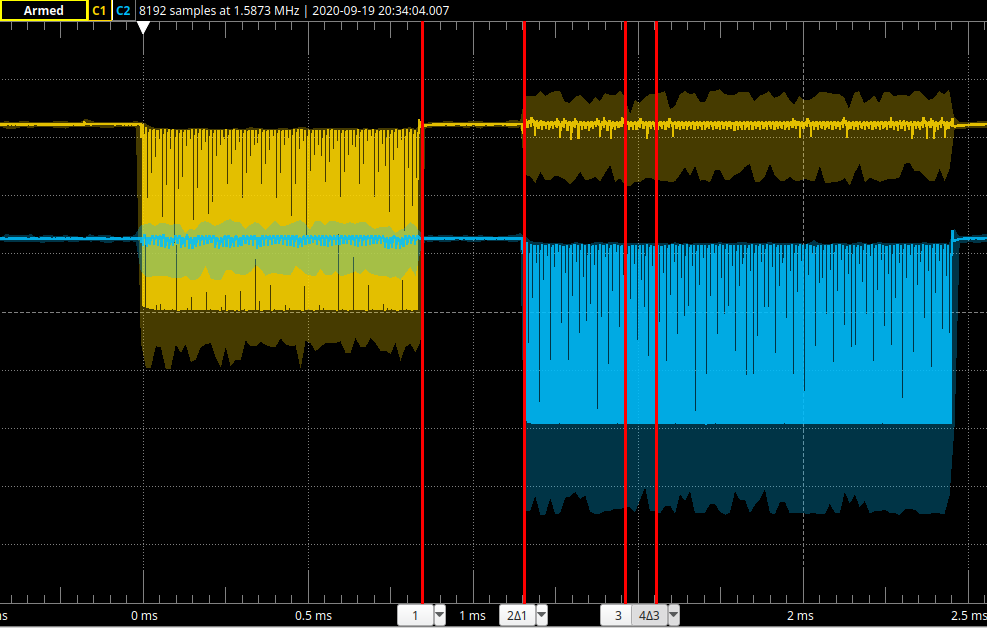Open the dropdown beside 4Δ3 cursor

click(x=674, y=615)
